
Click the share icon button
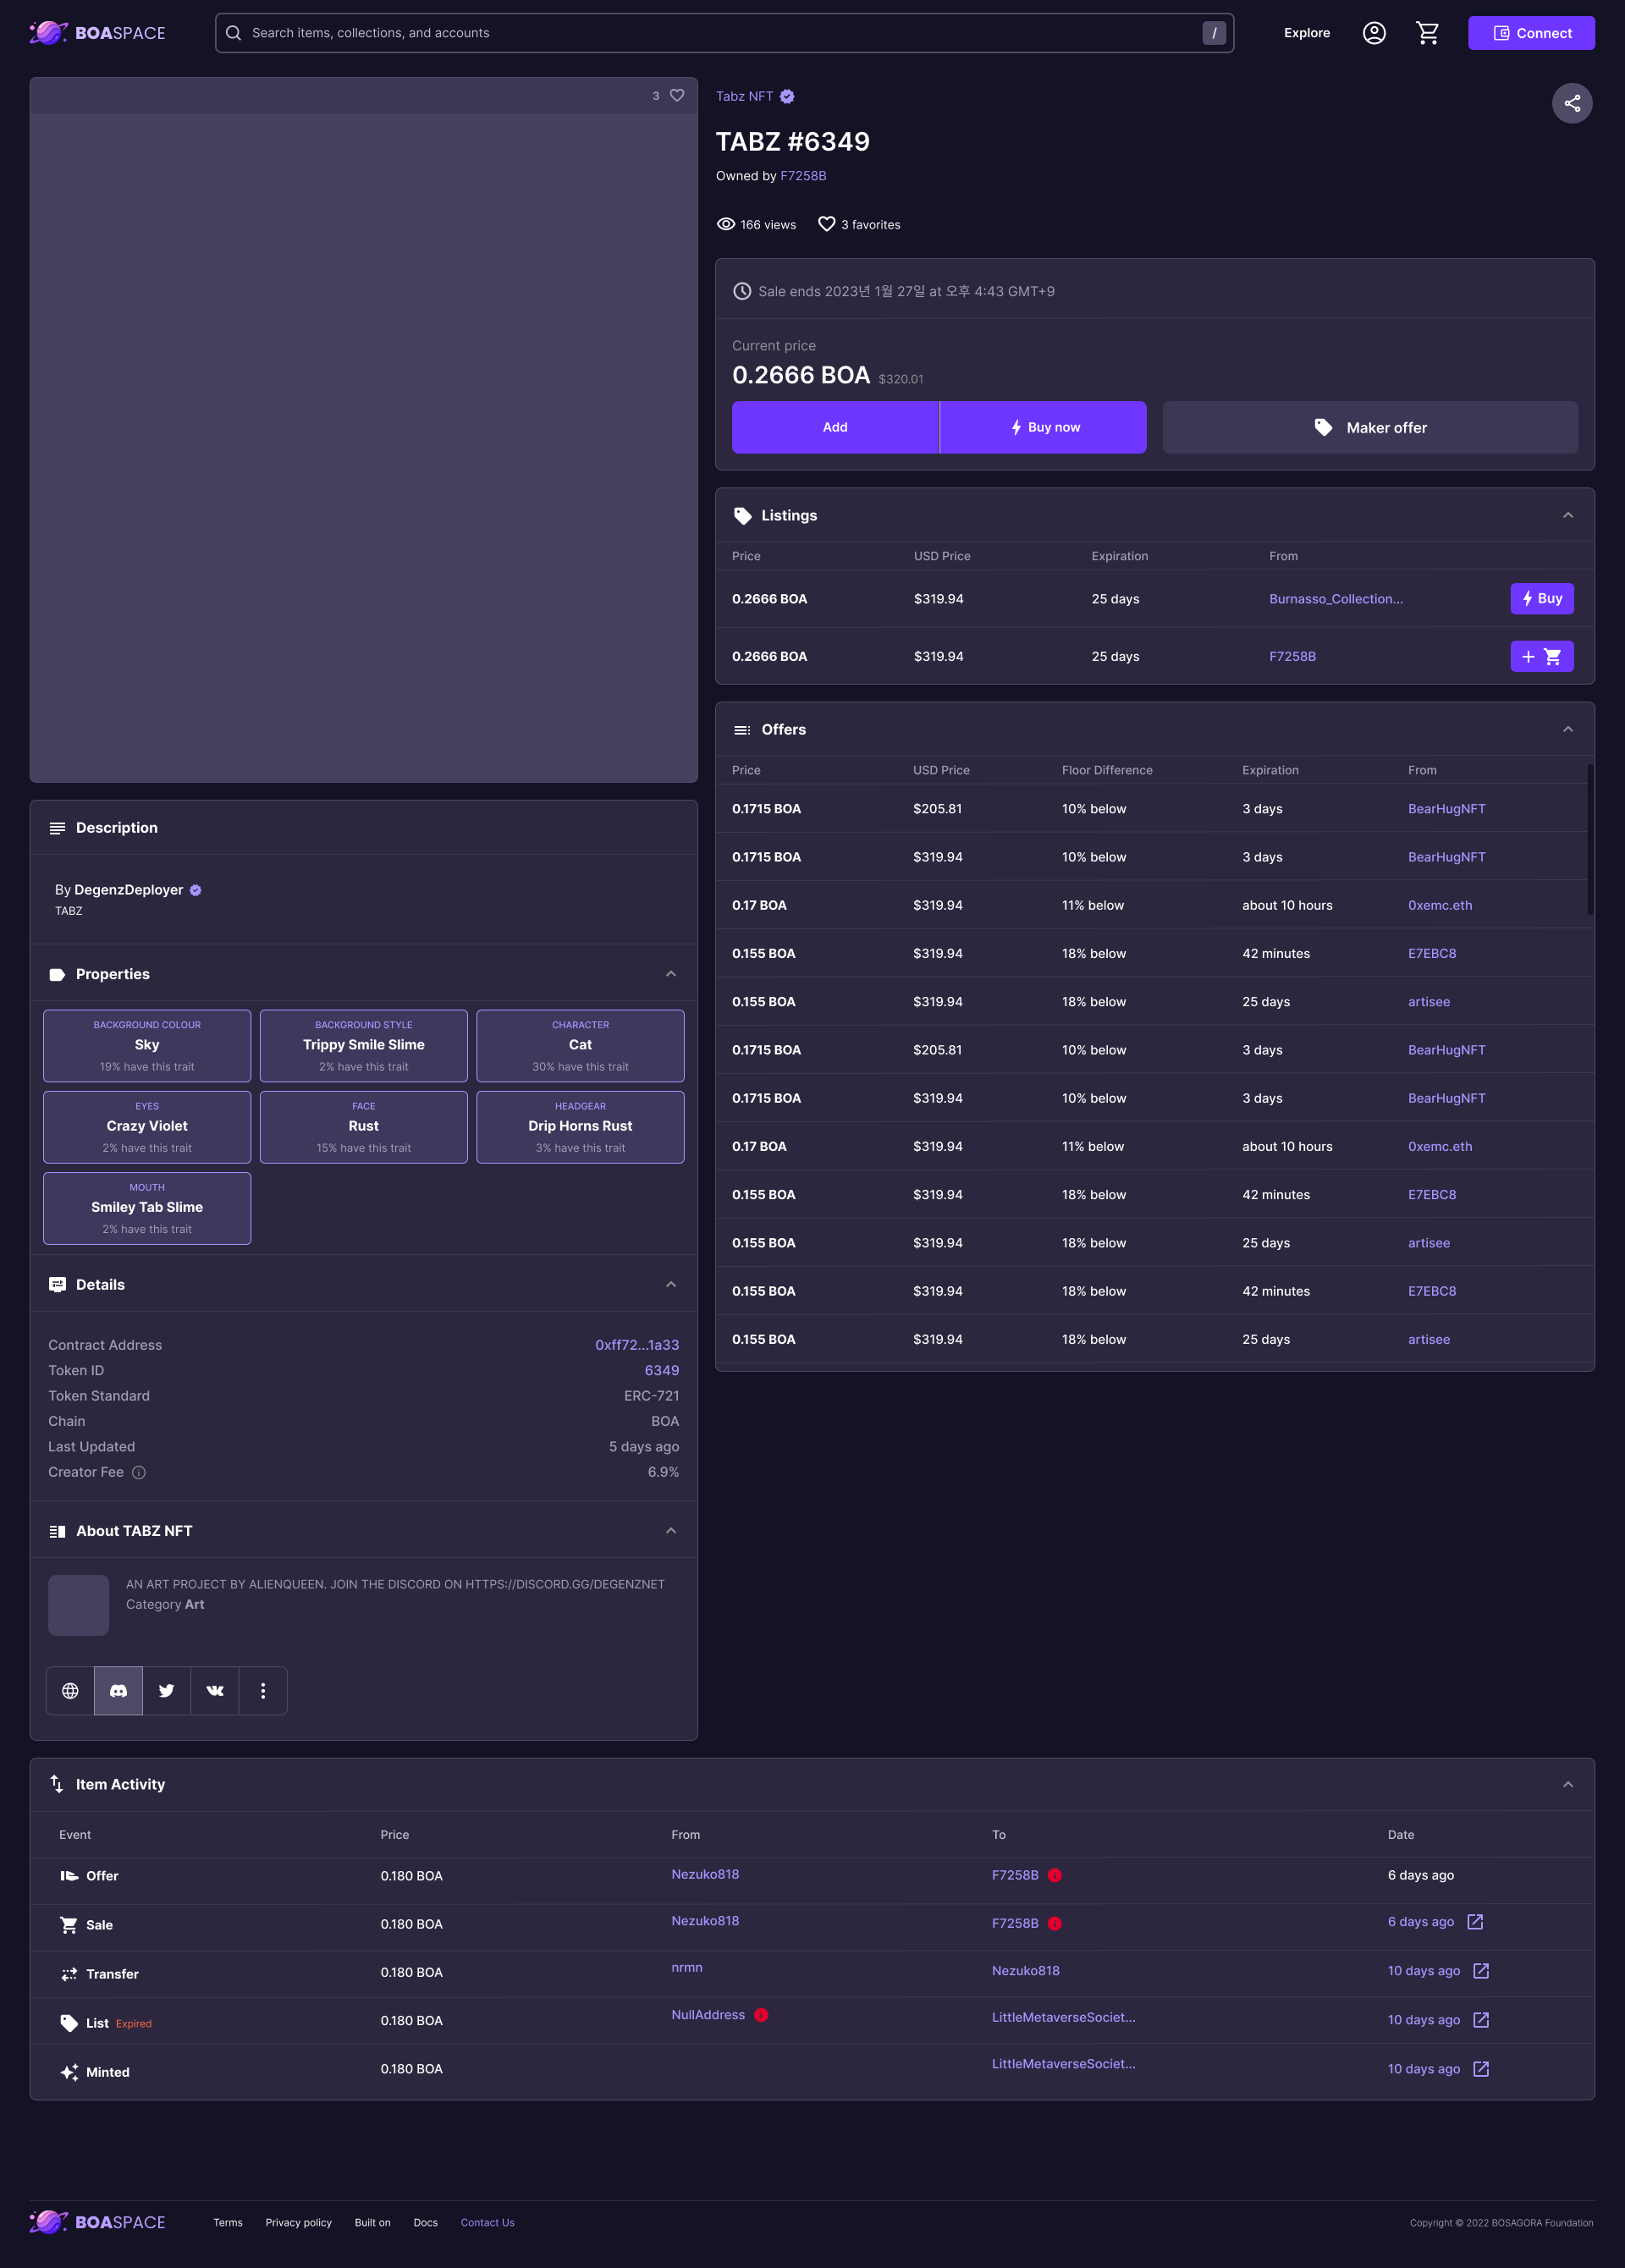tap(1571, 103)
